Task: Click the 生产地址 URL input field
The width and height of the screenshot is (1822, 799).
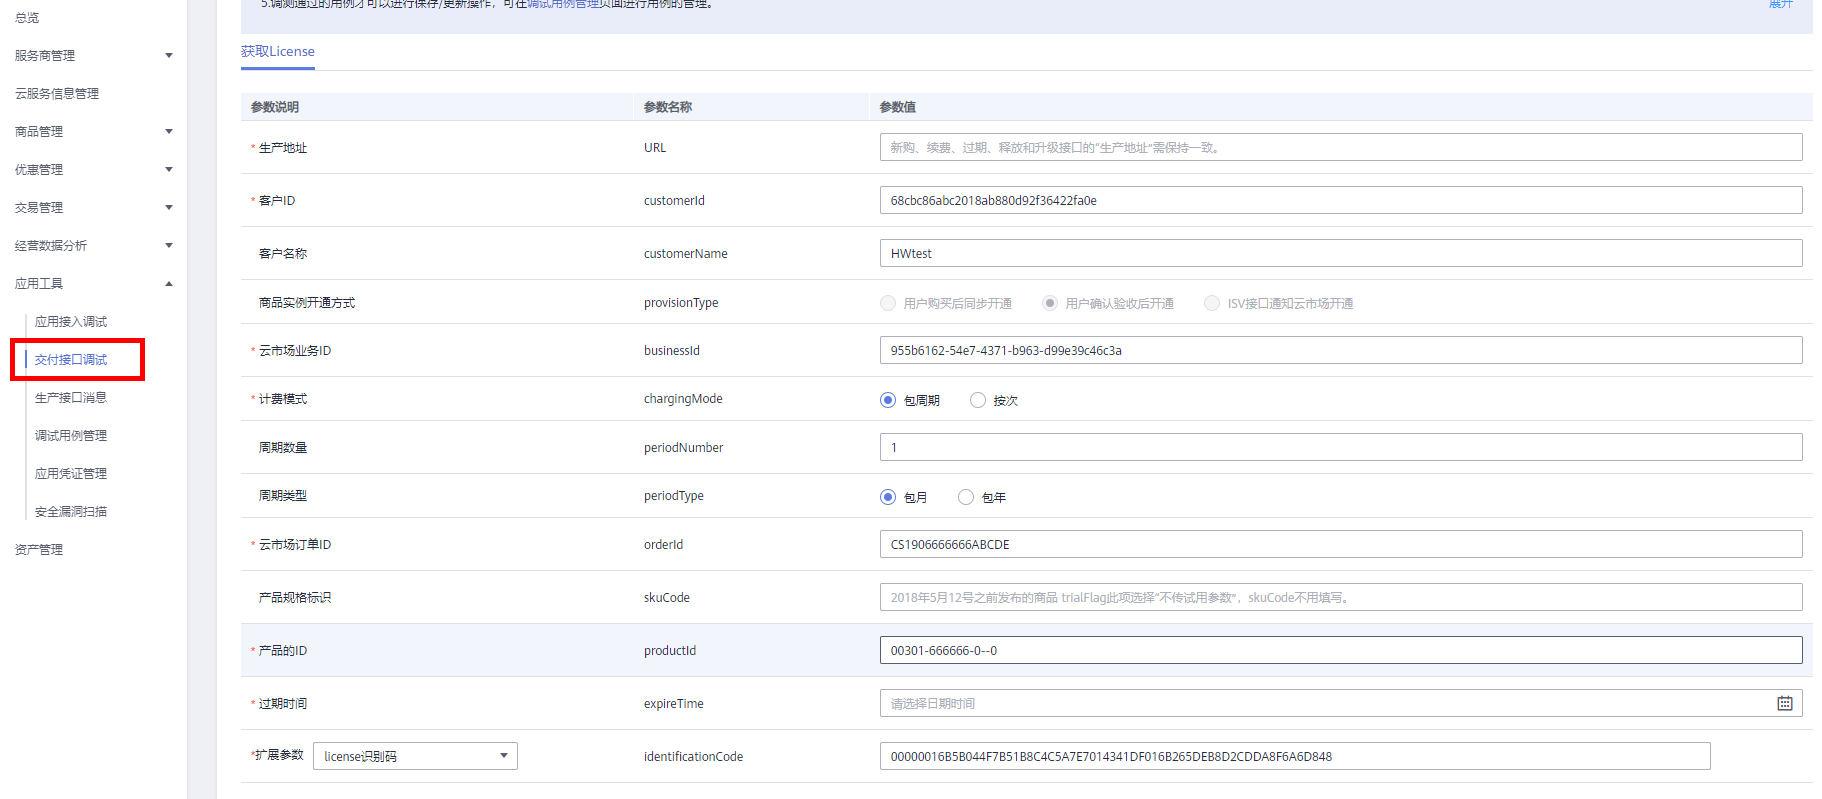Action: coord(1340,148)
